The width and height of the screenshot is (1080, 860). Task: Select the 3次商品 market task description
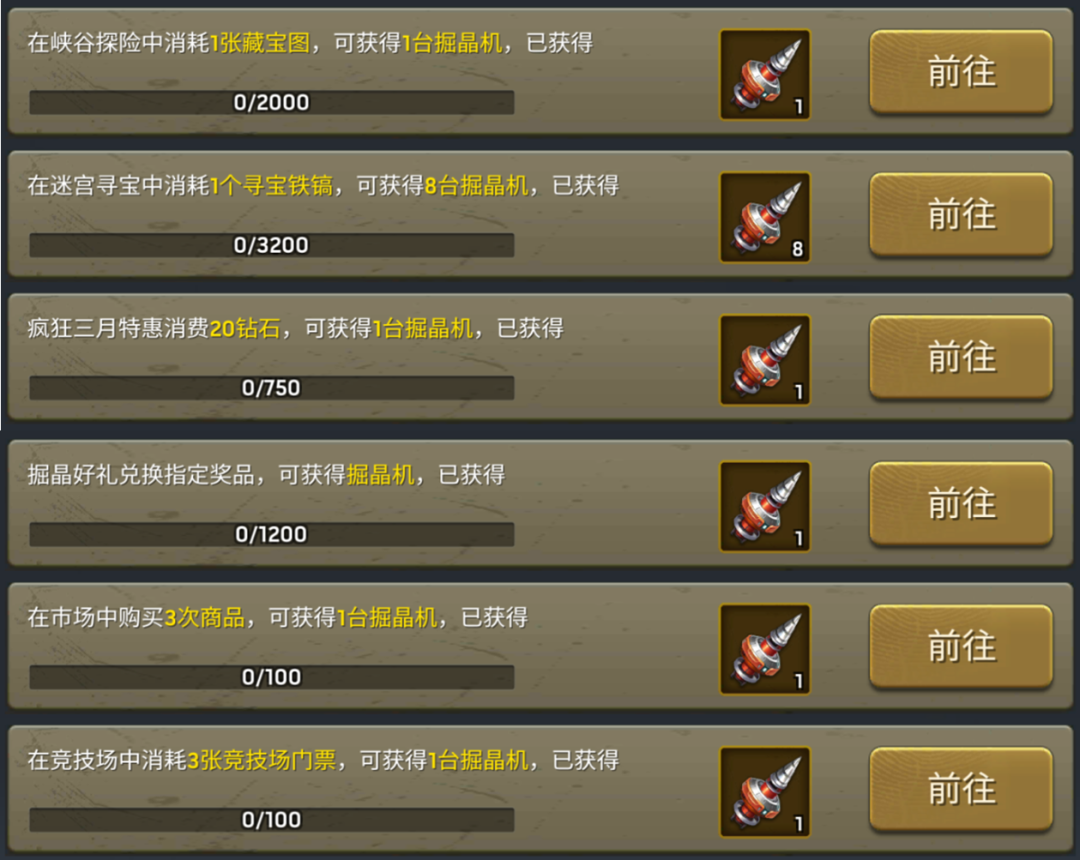(278, 618)
